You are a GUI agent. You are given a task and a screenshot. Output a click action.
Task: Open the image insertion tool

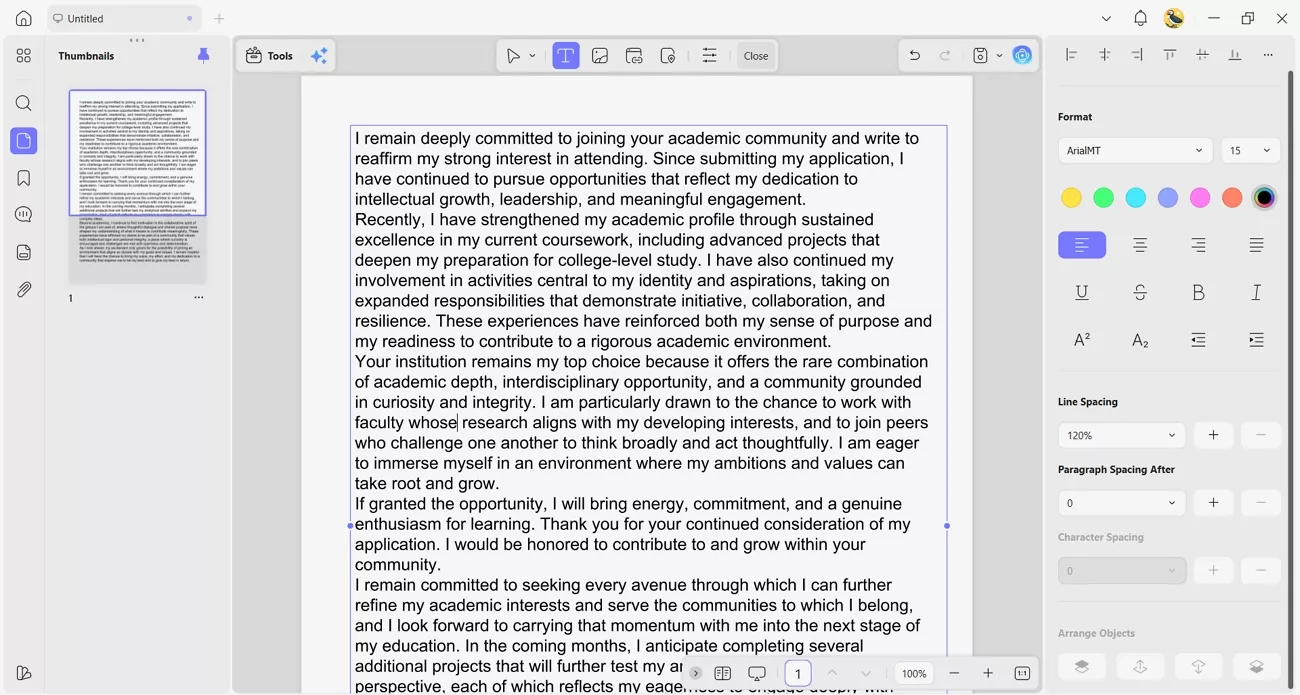600,55
